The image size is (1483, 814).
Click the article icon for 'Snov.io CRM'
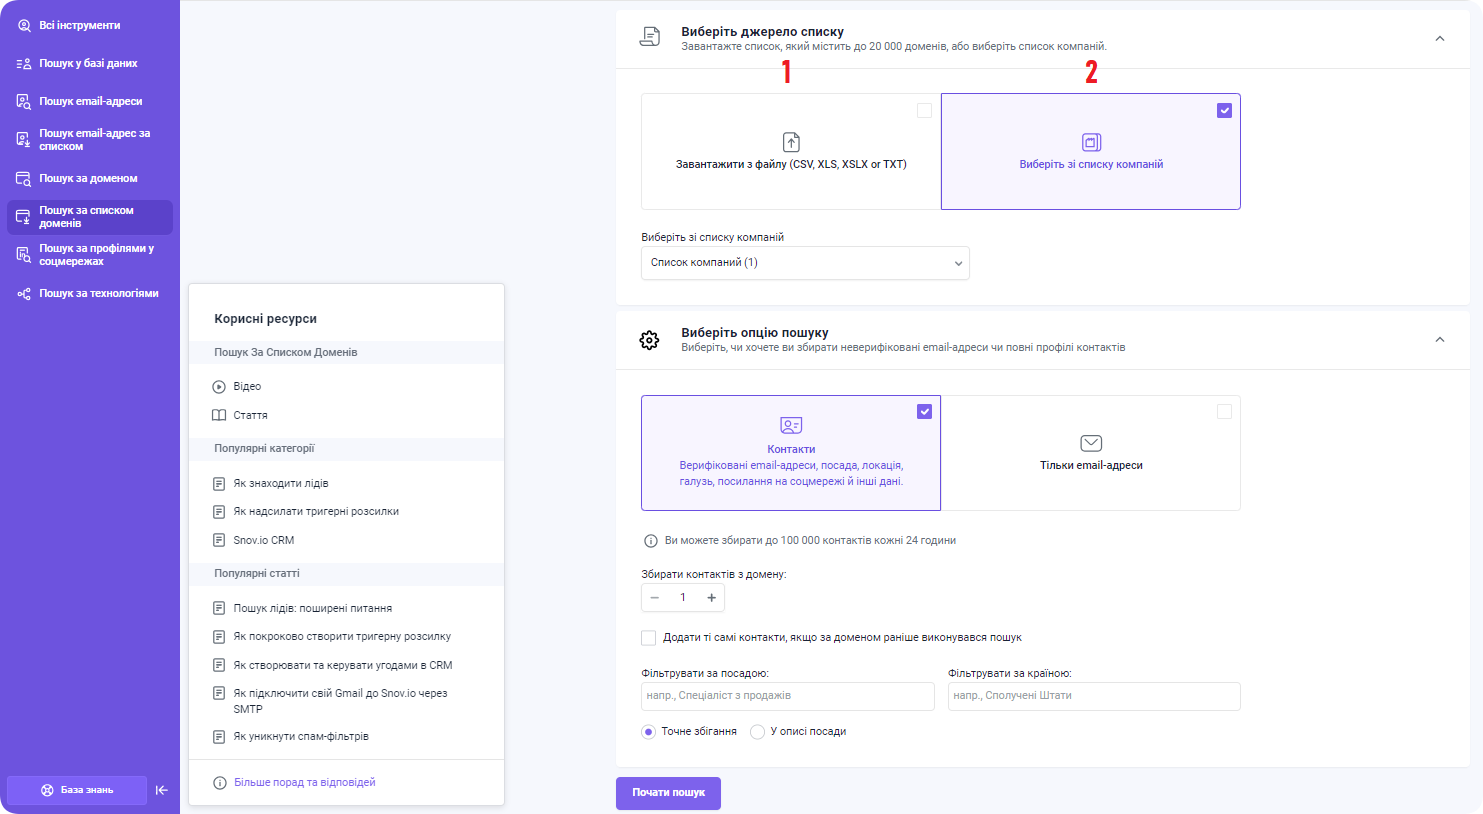coord(219,540)
